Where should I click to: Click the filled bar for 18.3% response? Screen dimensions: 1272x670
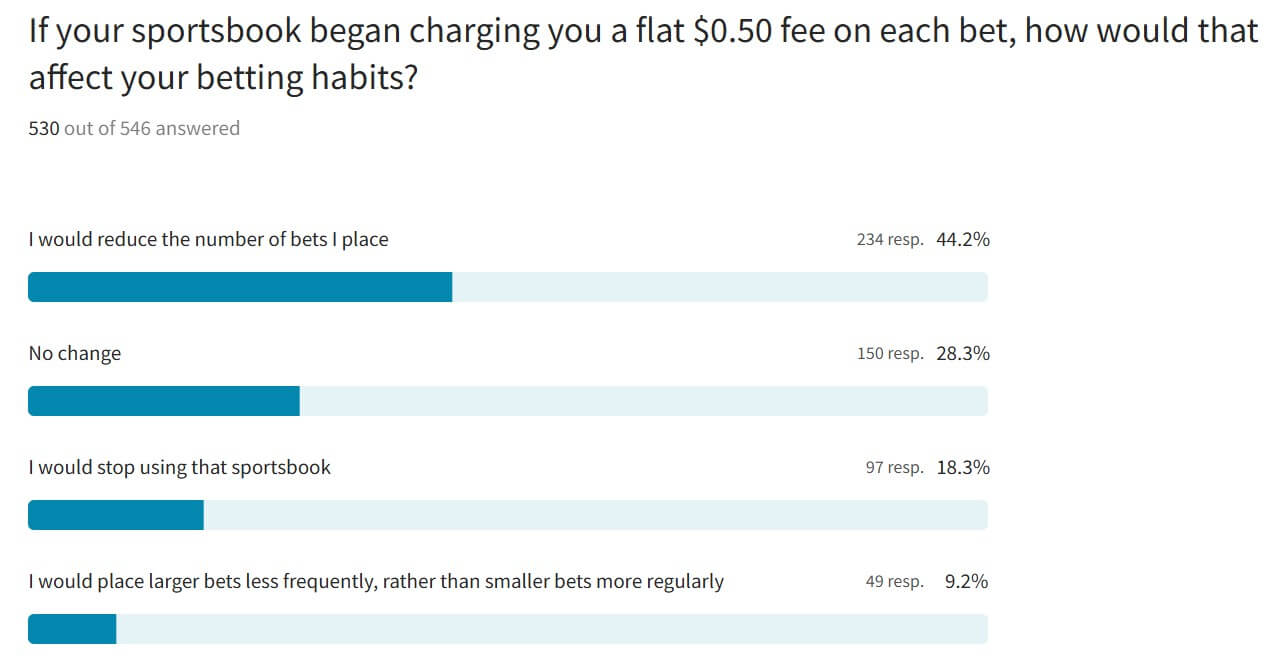(x=116, y=515)
